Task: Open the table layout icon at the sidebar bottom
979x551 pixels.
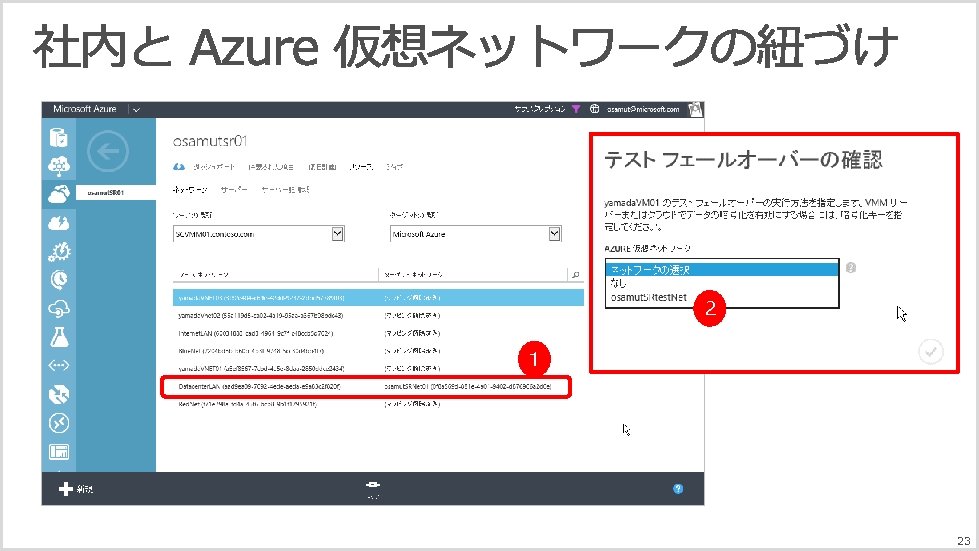Action: (59, 452)
